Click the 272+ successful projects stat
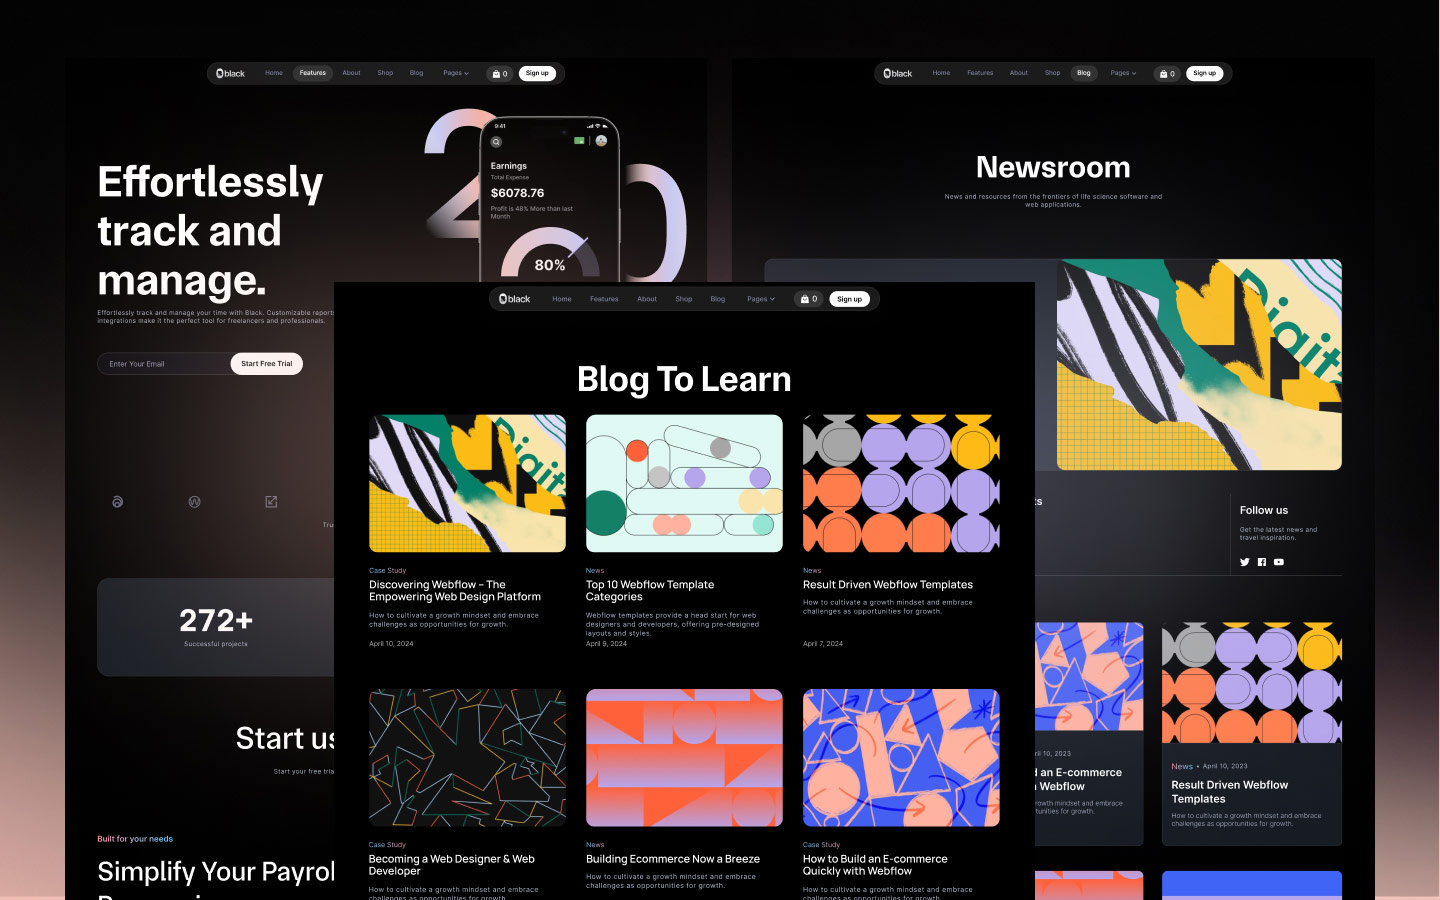 216,627
